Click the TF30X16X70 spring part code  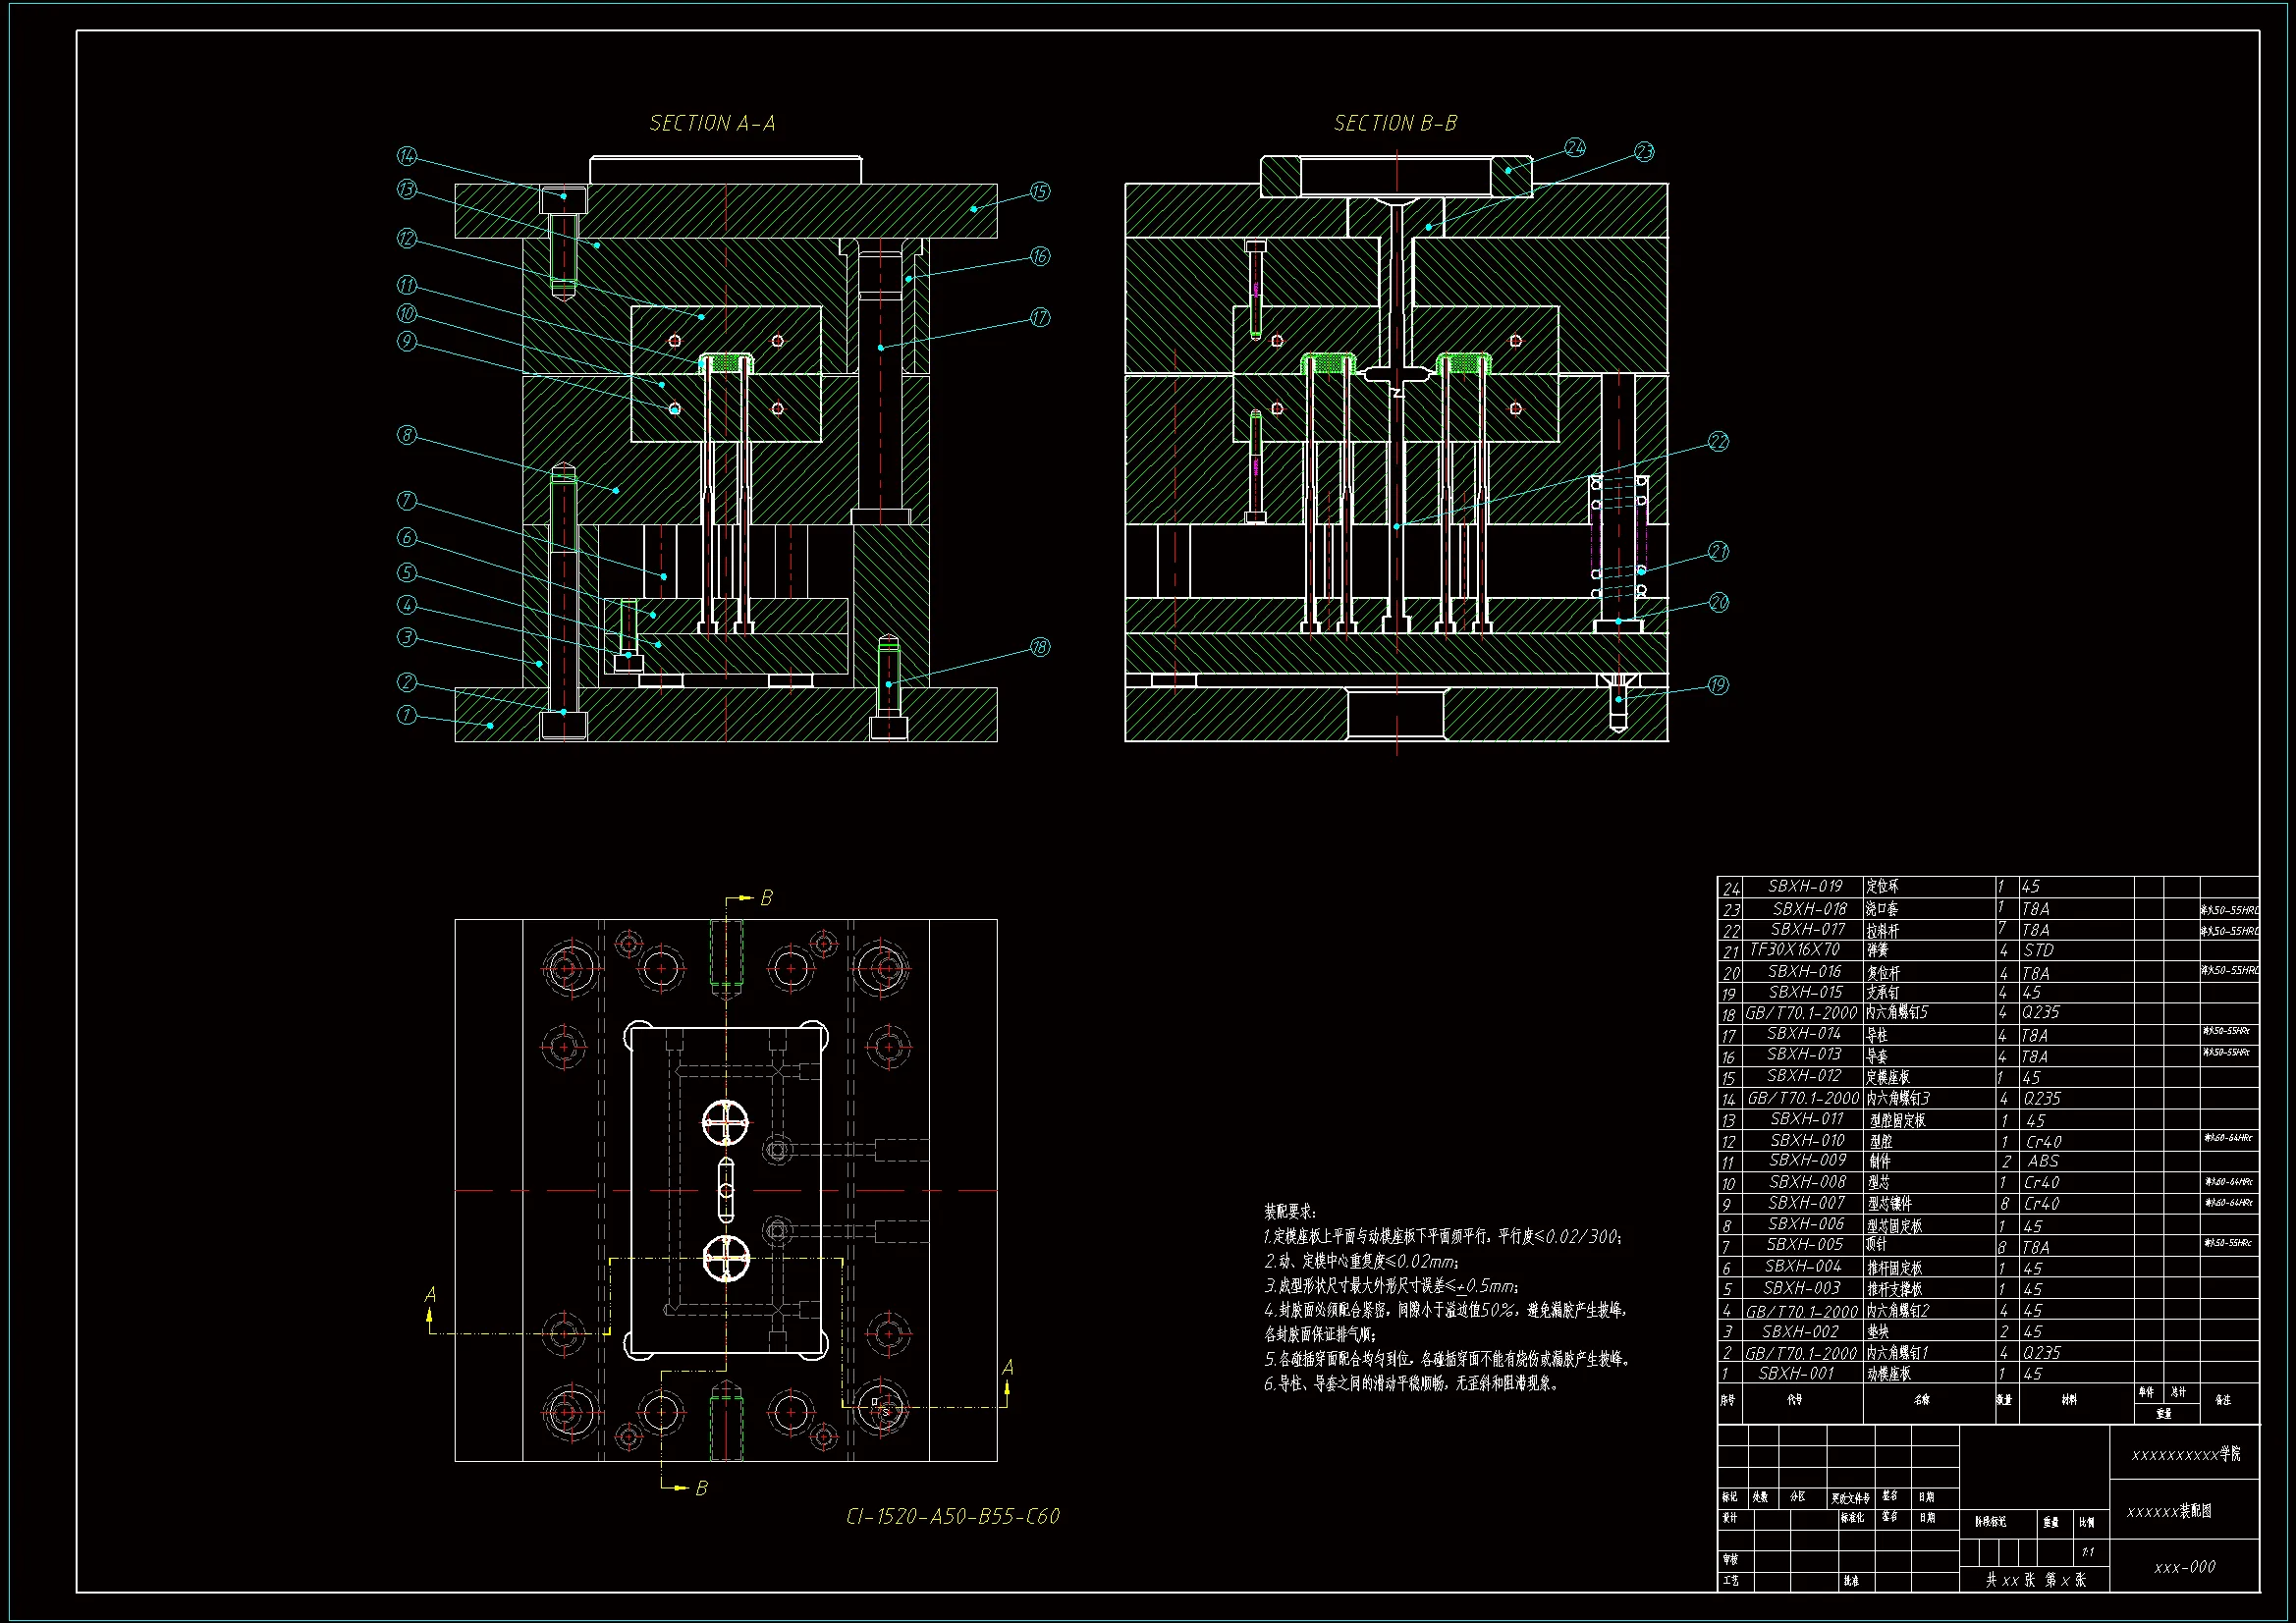1794,949
